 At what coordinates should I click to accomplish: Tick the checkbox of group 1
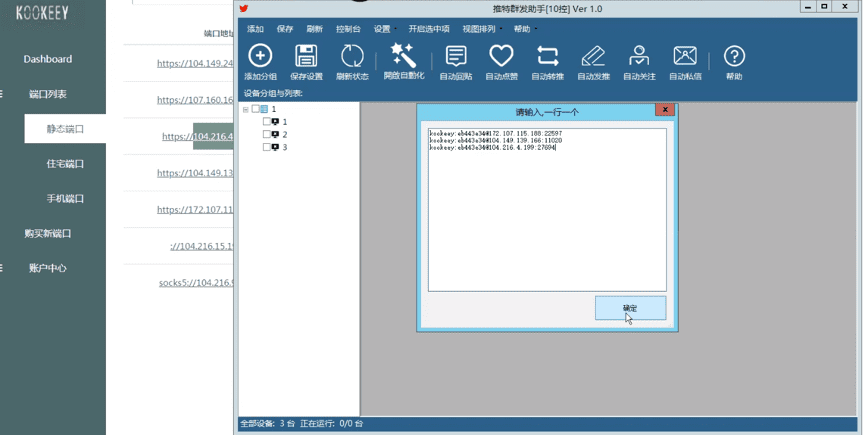[256, 109]
